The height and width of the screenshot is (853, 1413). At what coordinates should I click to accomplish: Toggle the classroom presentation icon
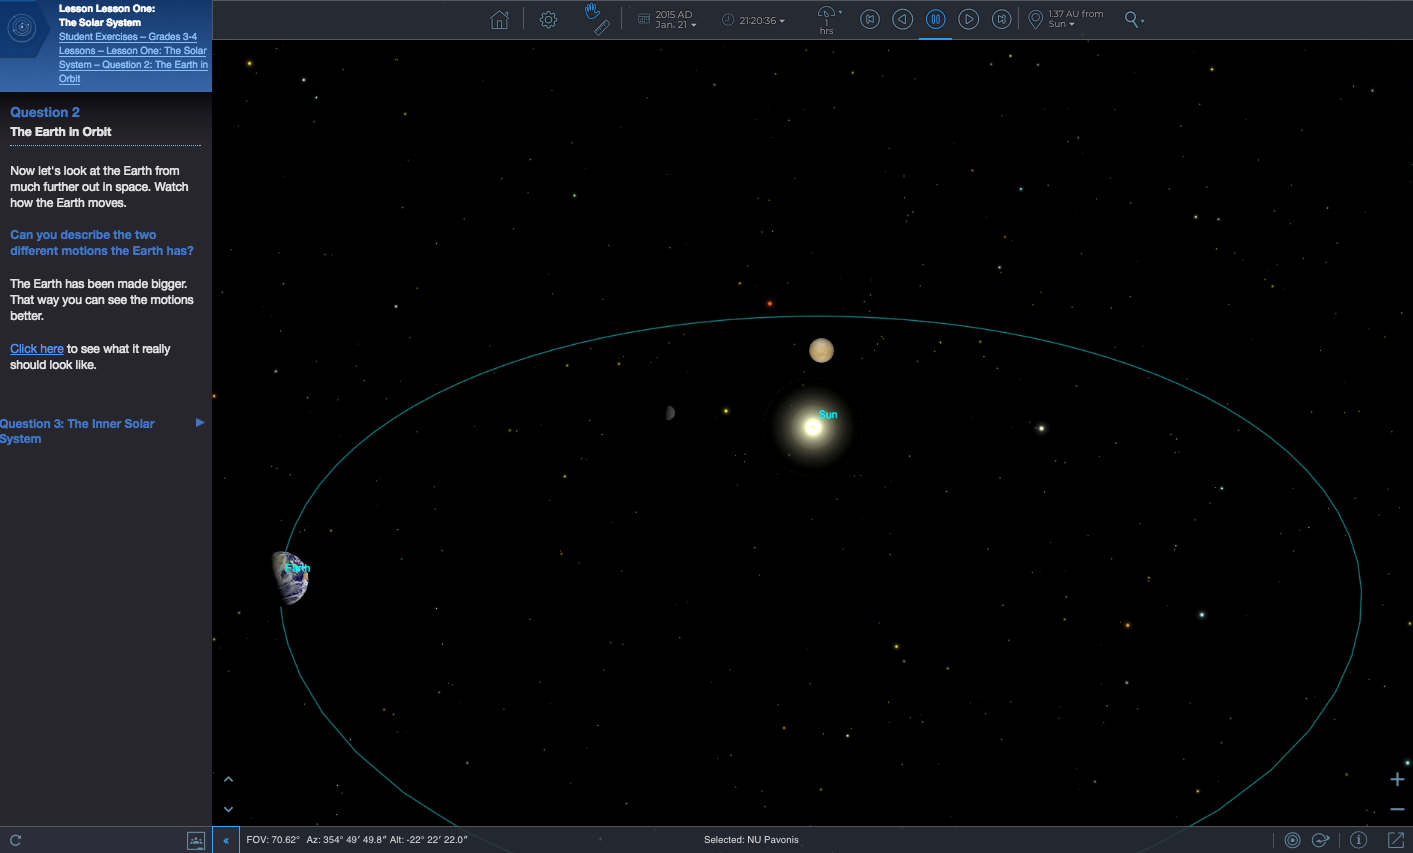click(x=196, y=840)
